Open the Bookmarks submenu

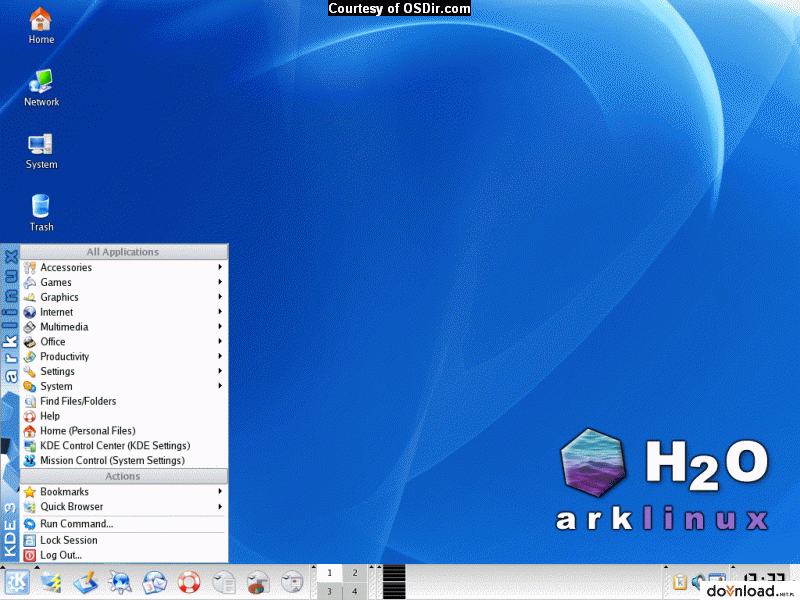coord(123,491)
